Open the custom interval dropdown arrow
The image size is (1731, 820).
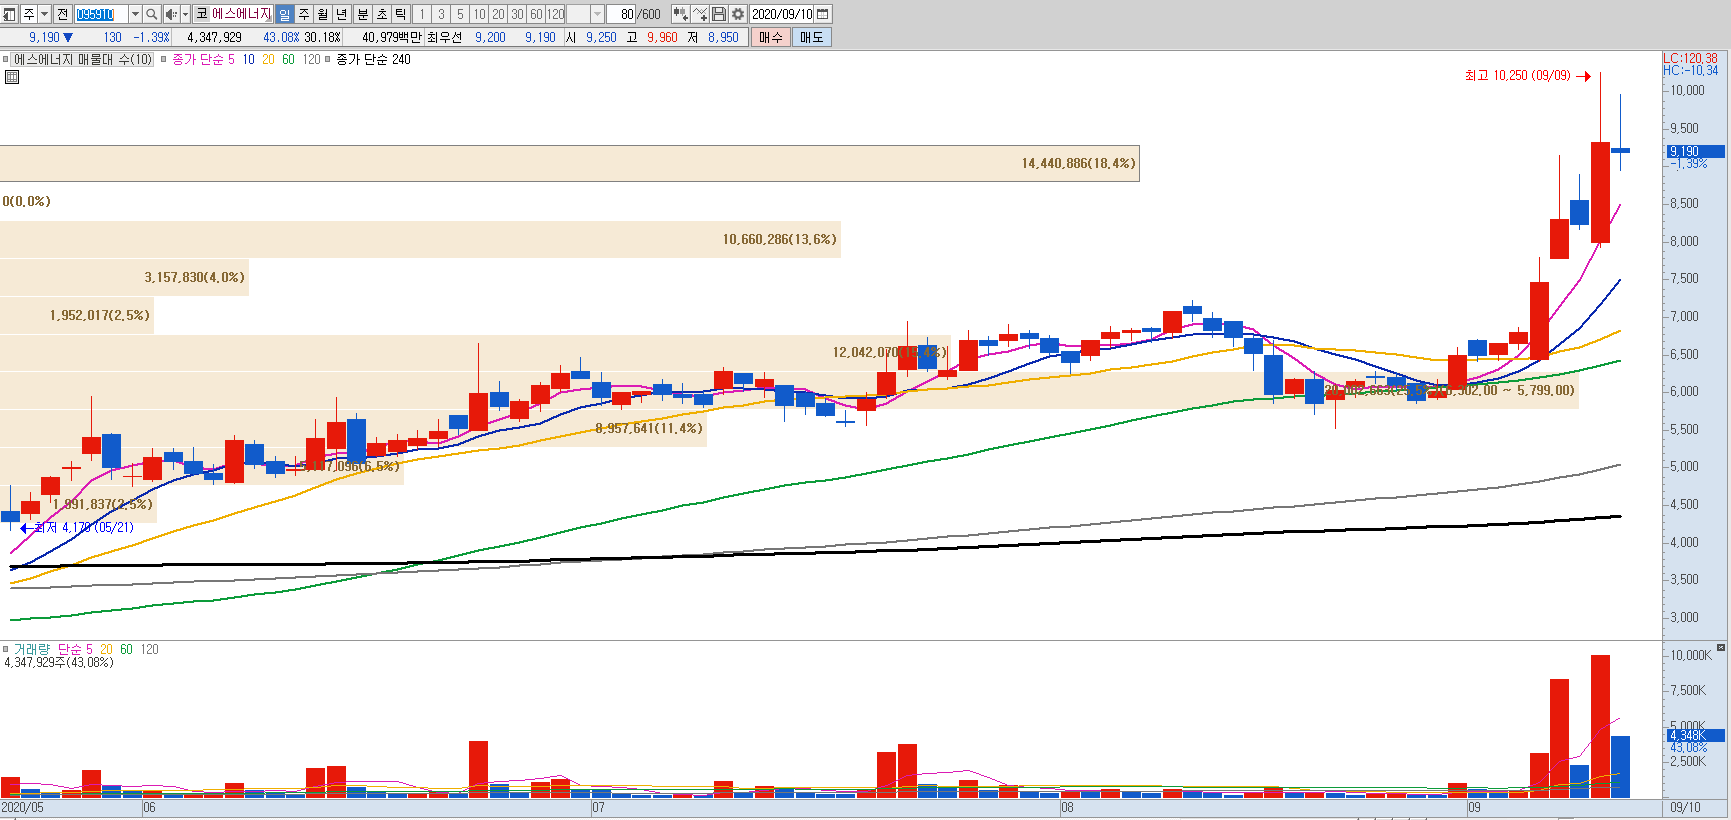[598, 14]
